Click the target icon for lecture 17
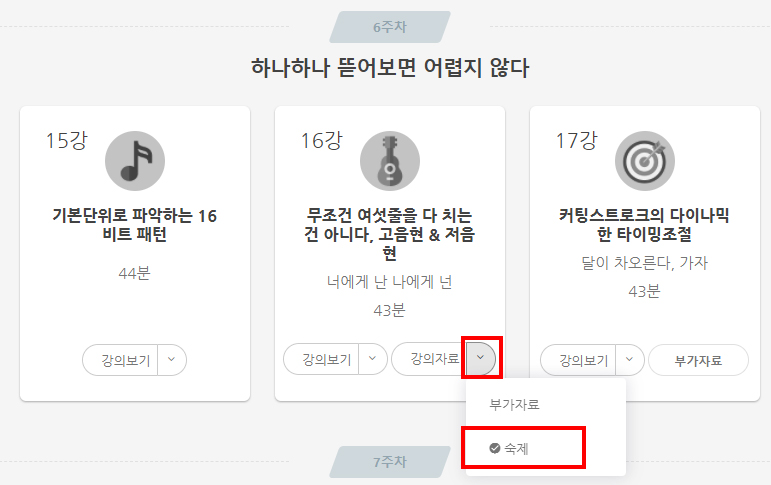The height and width of the screenshot is (485, 771). [645, 161]
